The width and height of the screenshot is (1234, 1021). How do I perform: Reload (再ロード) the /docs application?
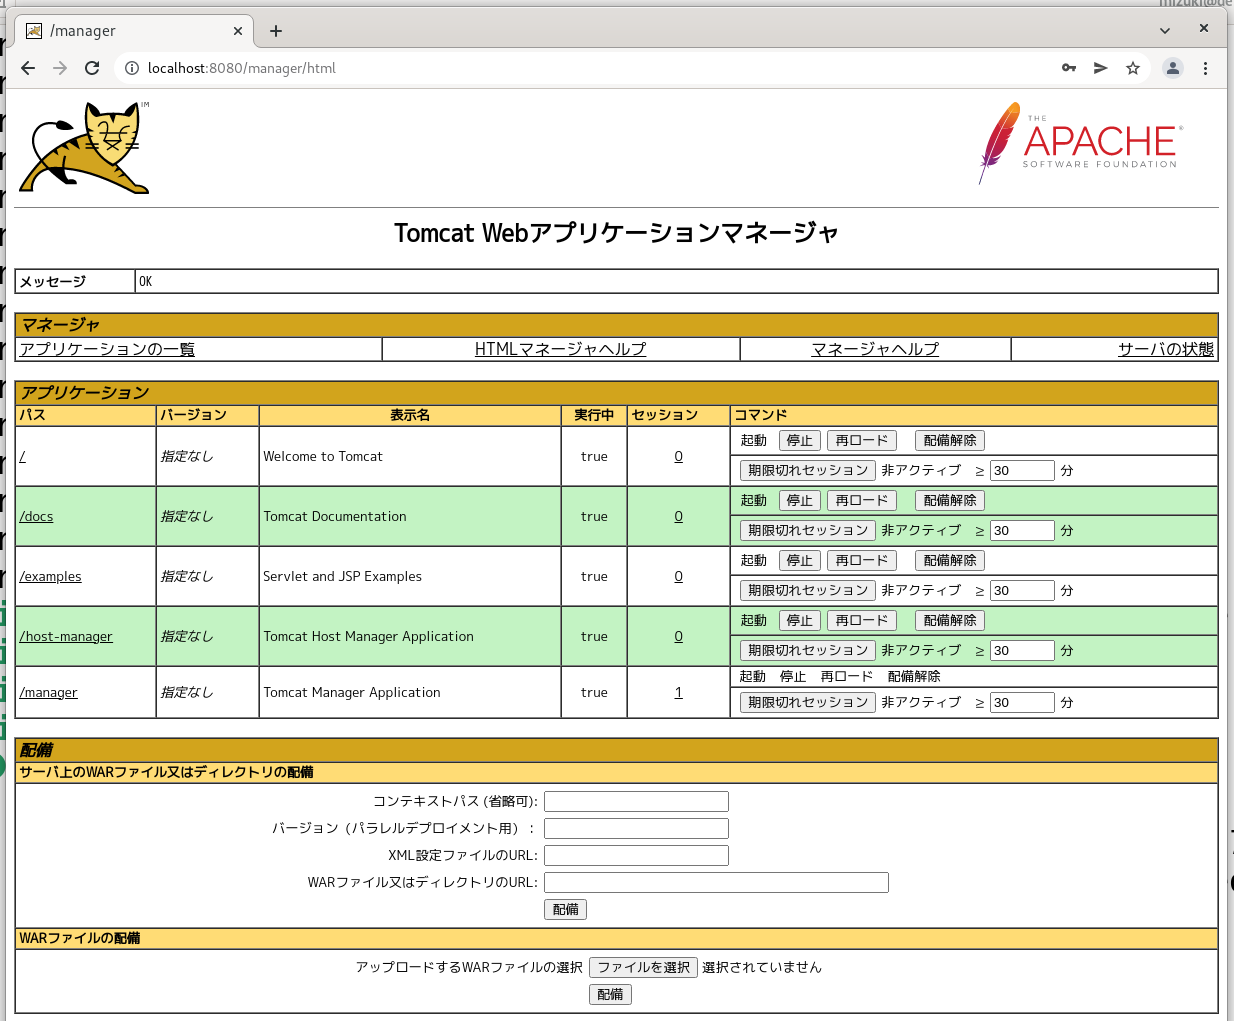(x=862, y=501)
